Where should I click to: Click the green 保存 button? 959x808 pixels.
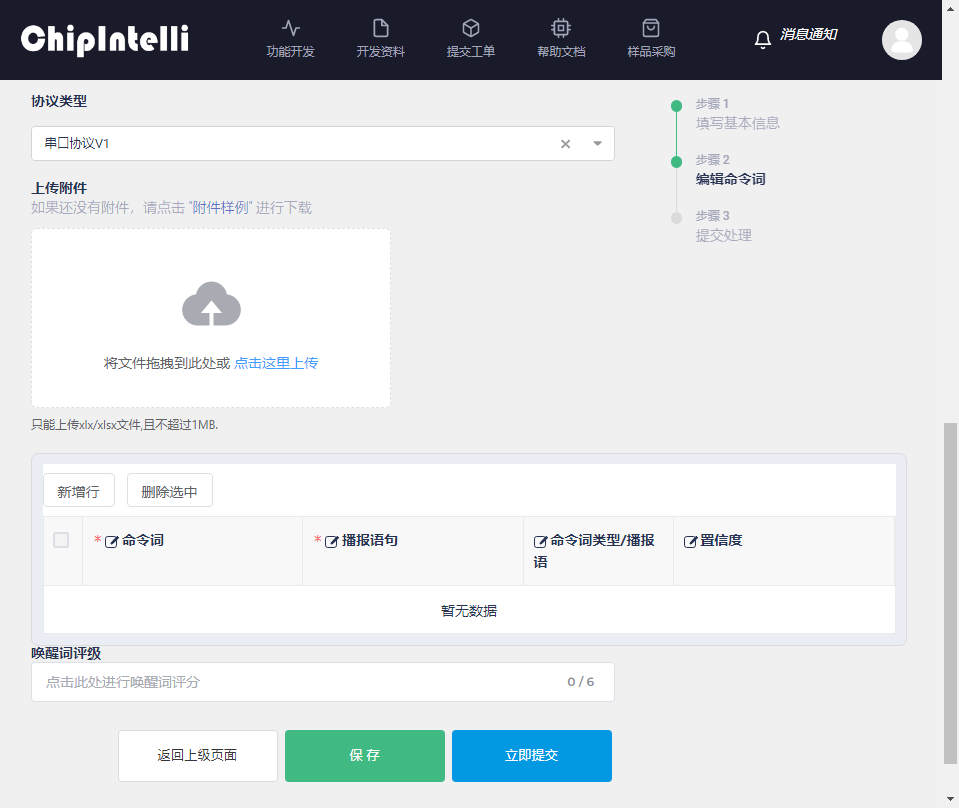pos(364,756)
